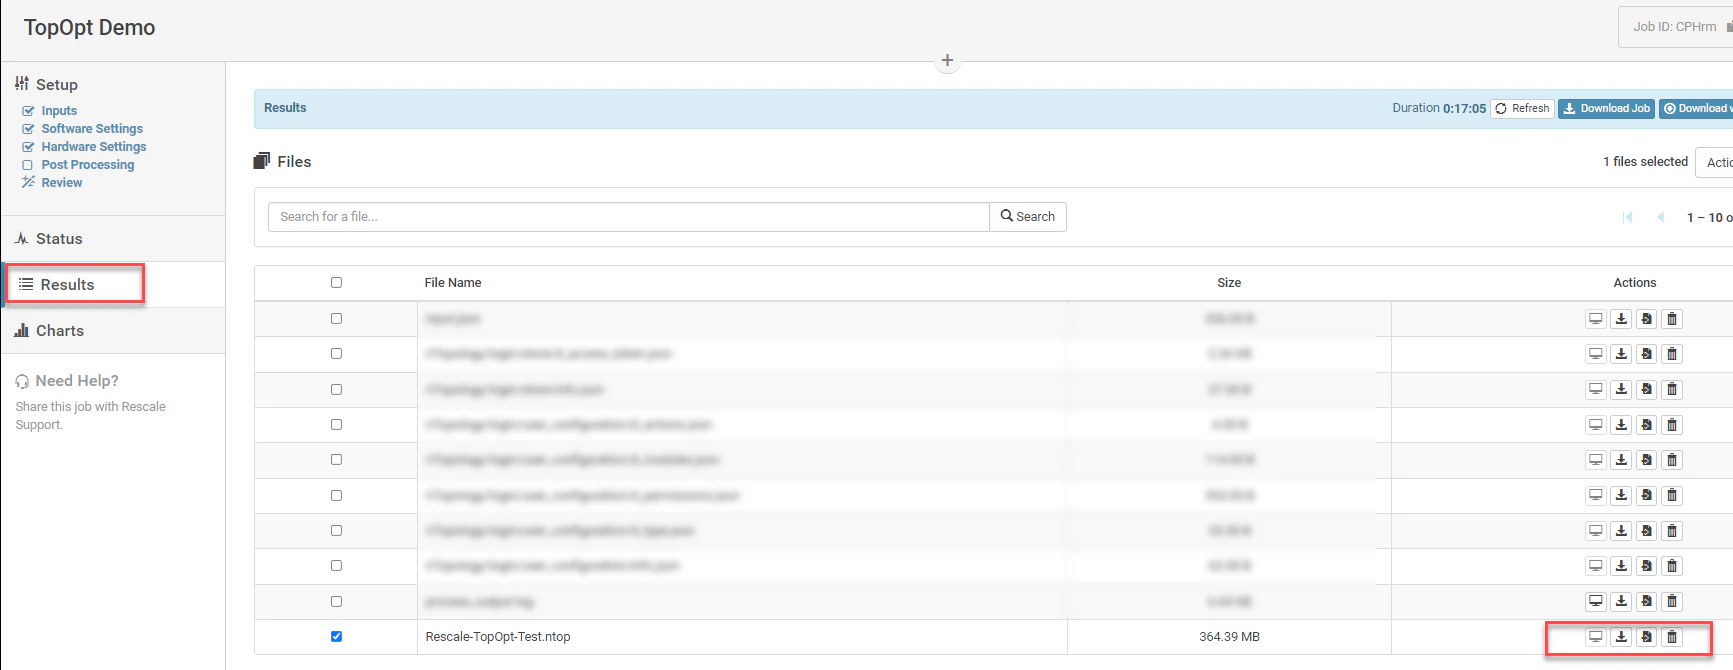Download the process_output.log file

pos(1621,601)
